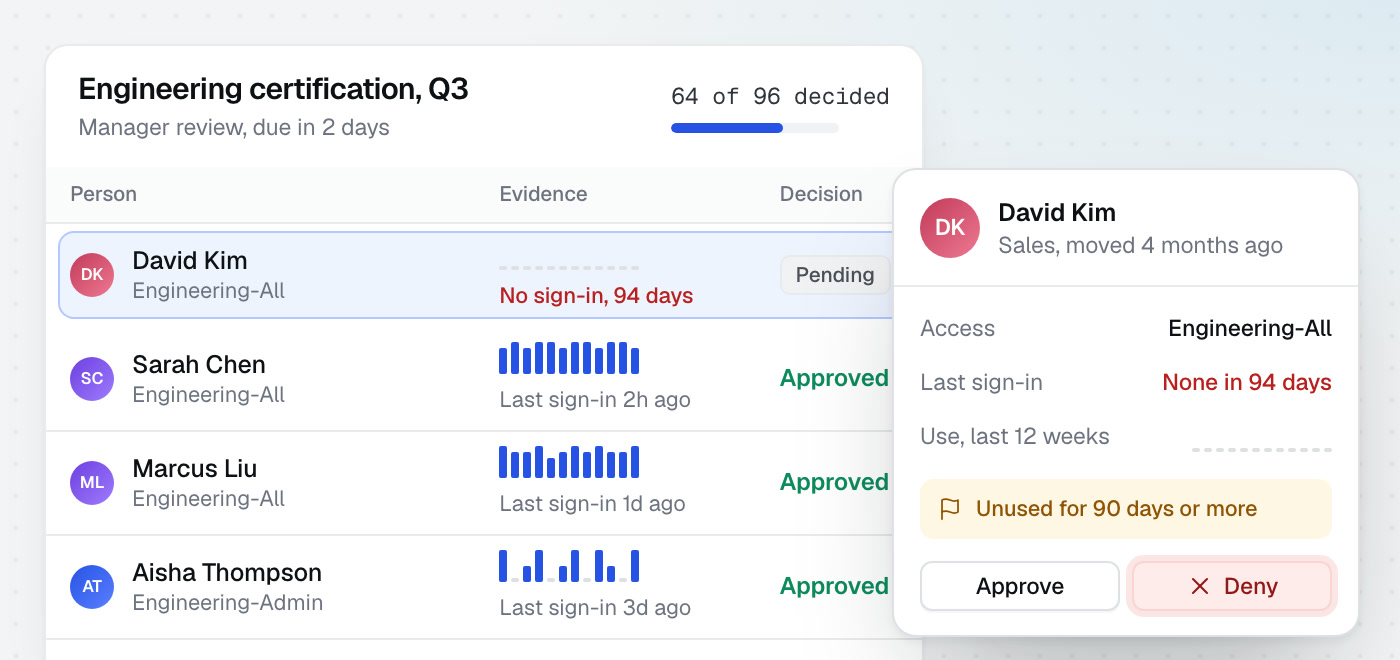Viewport: 1400px width, 660px height.
Task: Click the Engineering-Admin group label
Action: pyautogui.click(x=227, y=603)
